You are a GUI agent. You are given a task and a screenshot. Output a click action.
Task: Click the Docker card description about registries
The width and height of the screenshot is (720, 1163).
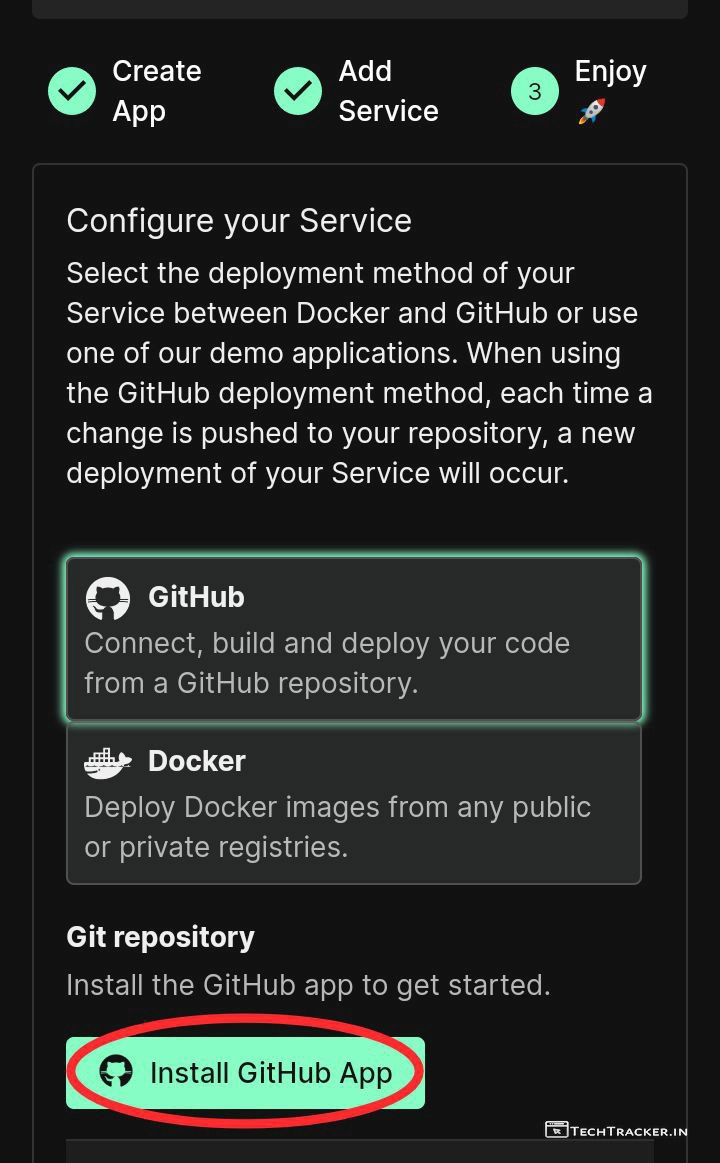coord(337,827)
